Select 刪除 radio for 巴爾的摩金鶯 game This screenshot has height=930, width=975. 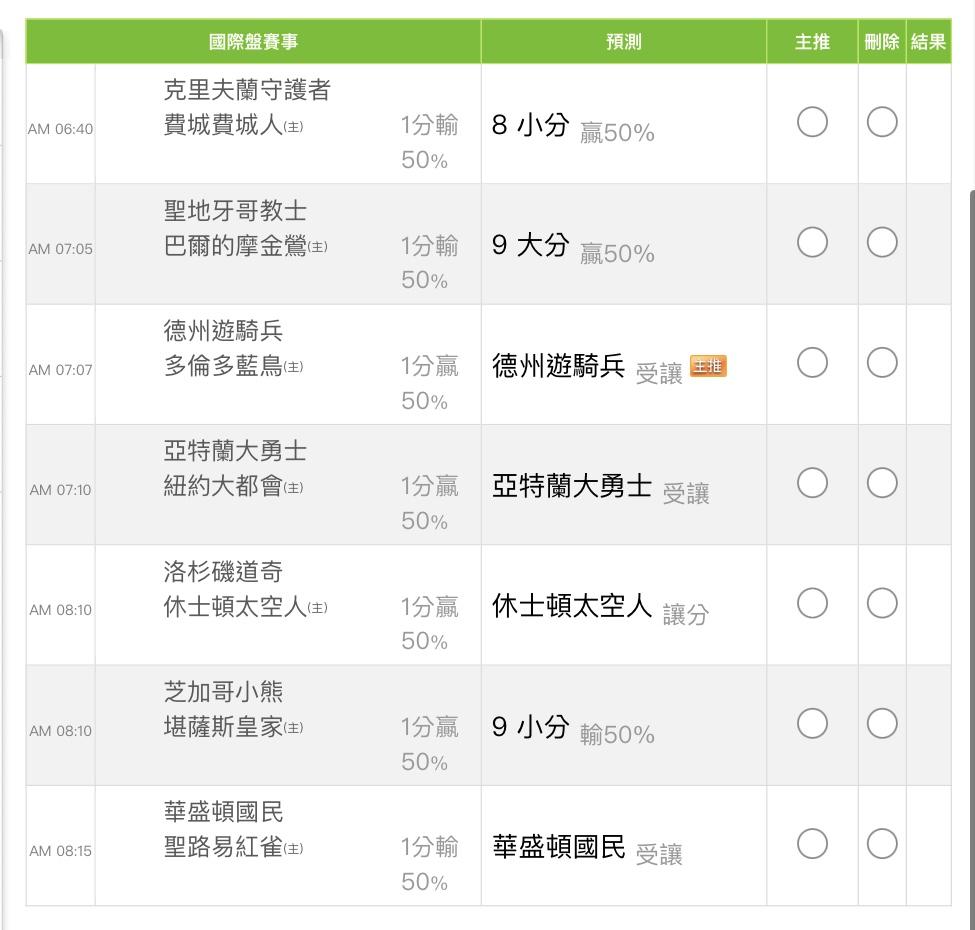tap(882, 243)
